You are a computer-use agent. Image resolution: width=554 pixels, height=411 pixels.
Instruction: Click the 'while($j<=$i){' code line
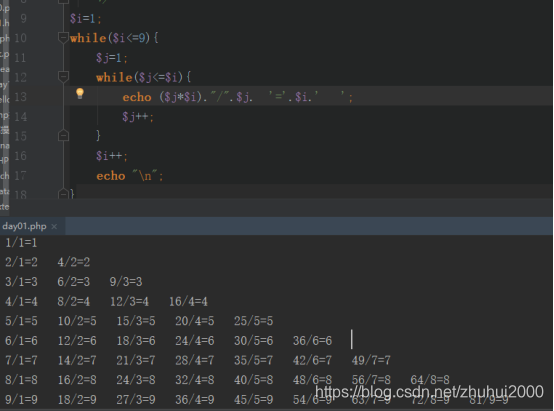(x=143, y=77)
